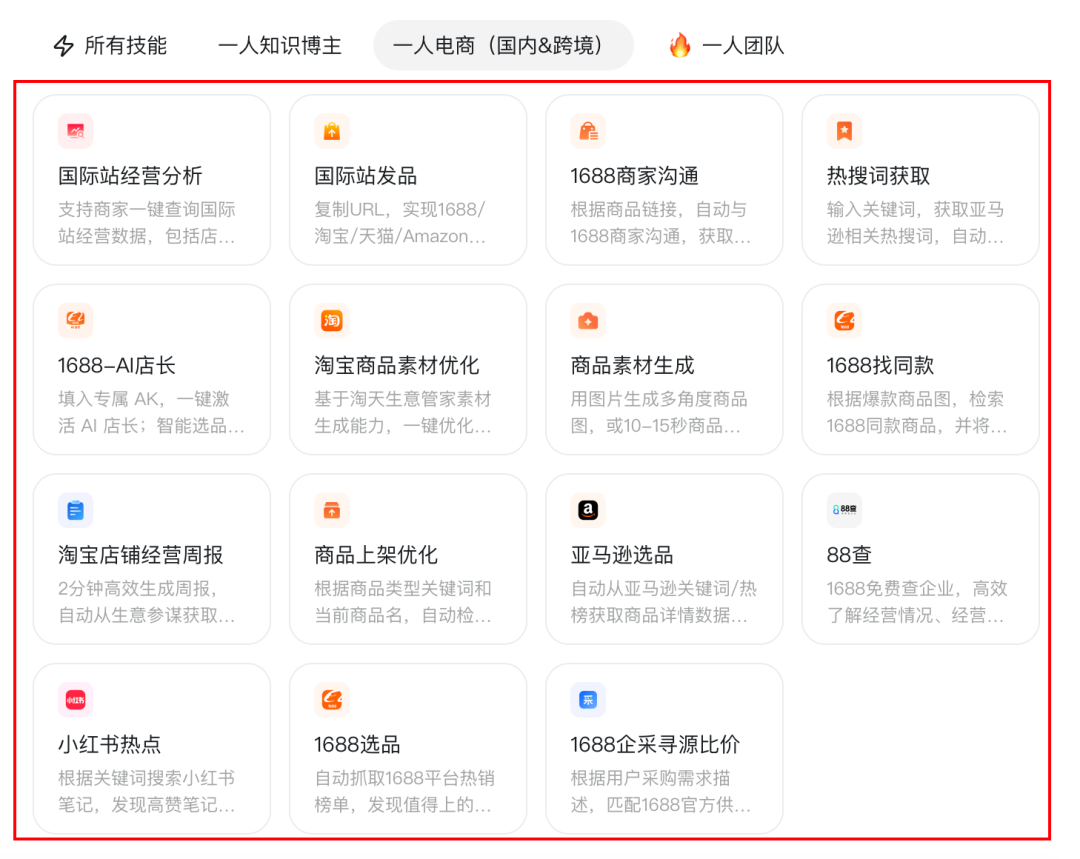Screen dimensions: 1080x859
Task: Open the 一人知识博主 tab
Action: (x=279, y=45)
